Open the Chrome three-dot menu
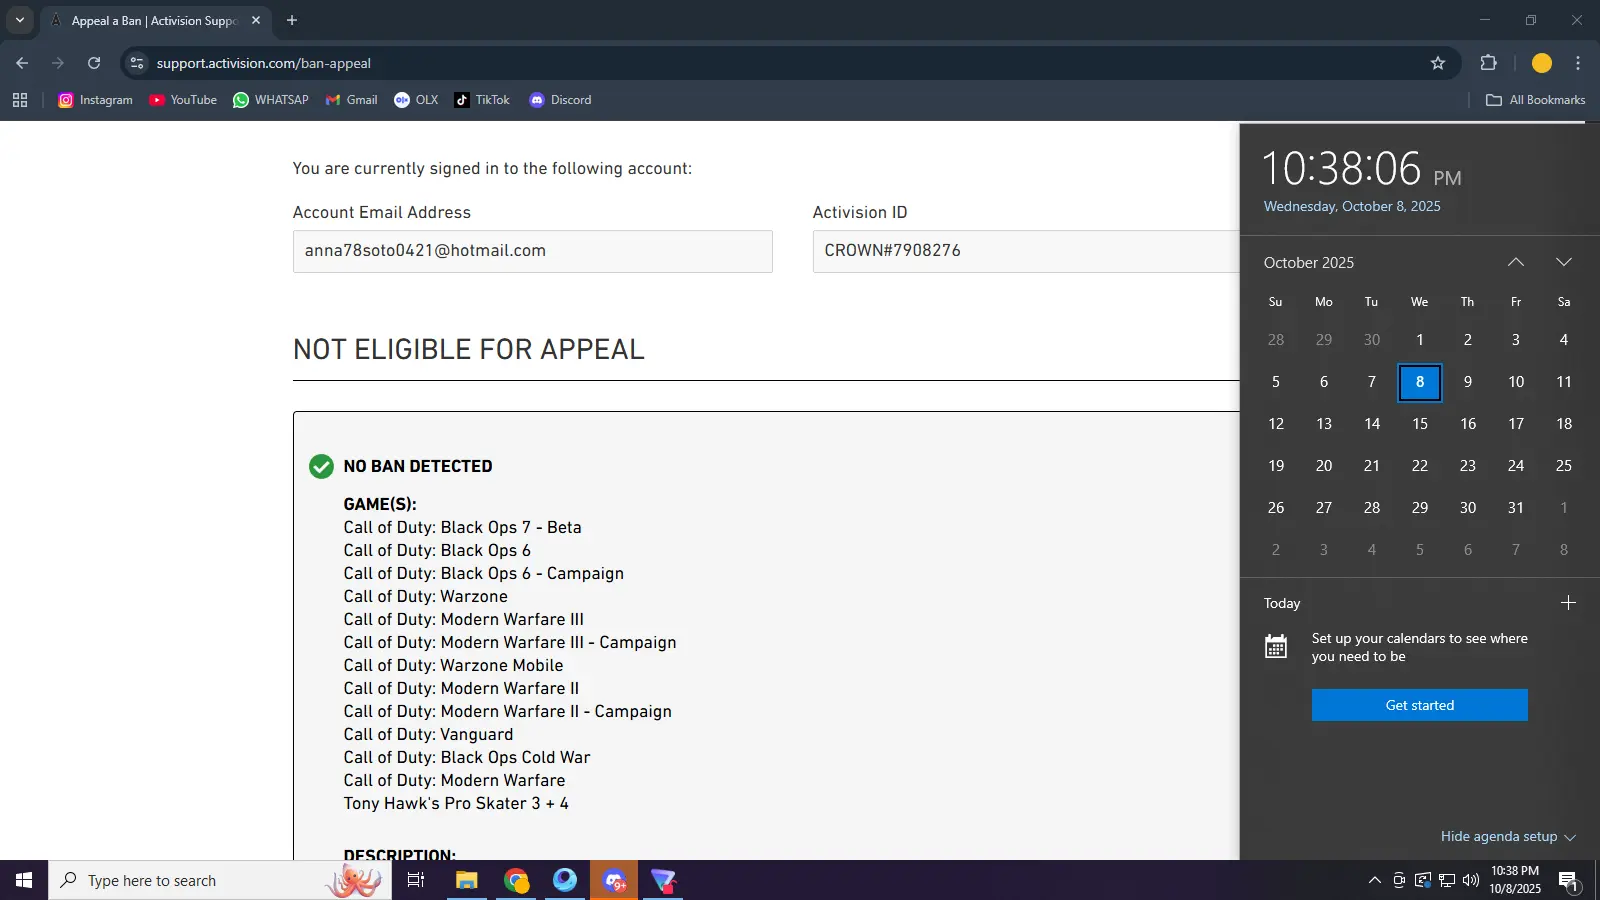Viewport: 1600px width, 900px height. point(1578,63)
